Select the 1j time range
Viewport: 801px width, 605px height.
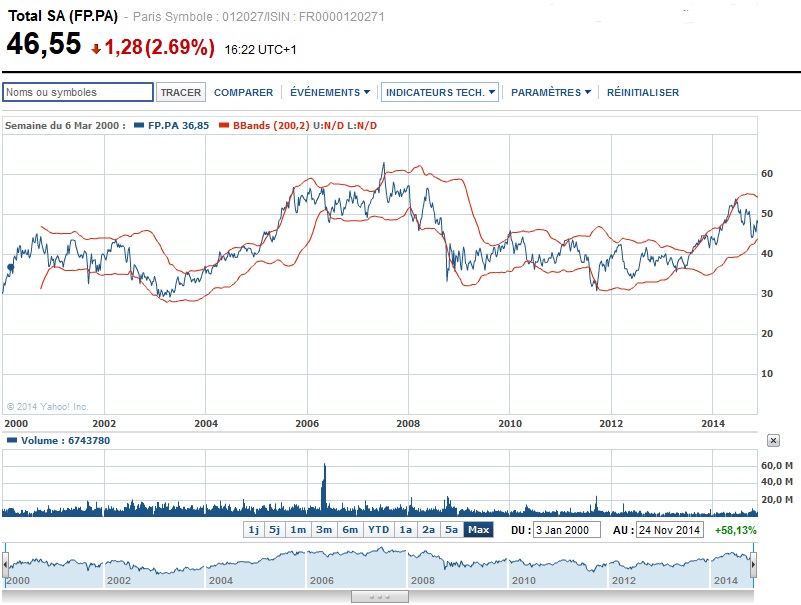[x=254, y=530]
